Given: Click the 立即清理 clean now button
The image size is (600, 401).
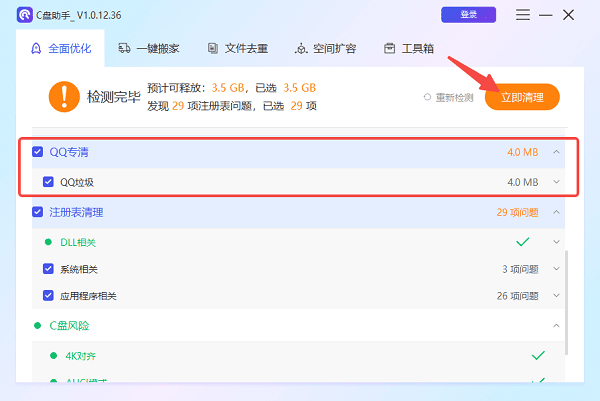Looking at the screenshot, I should tap(522, 97).
